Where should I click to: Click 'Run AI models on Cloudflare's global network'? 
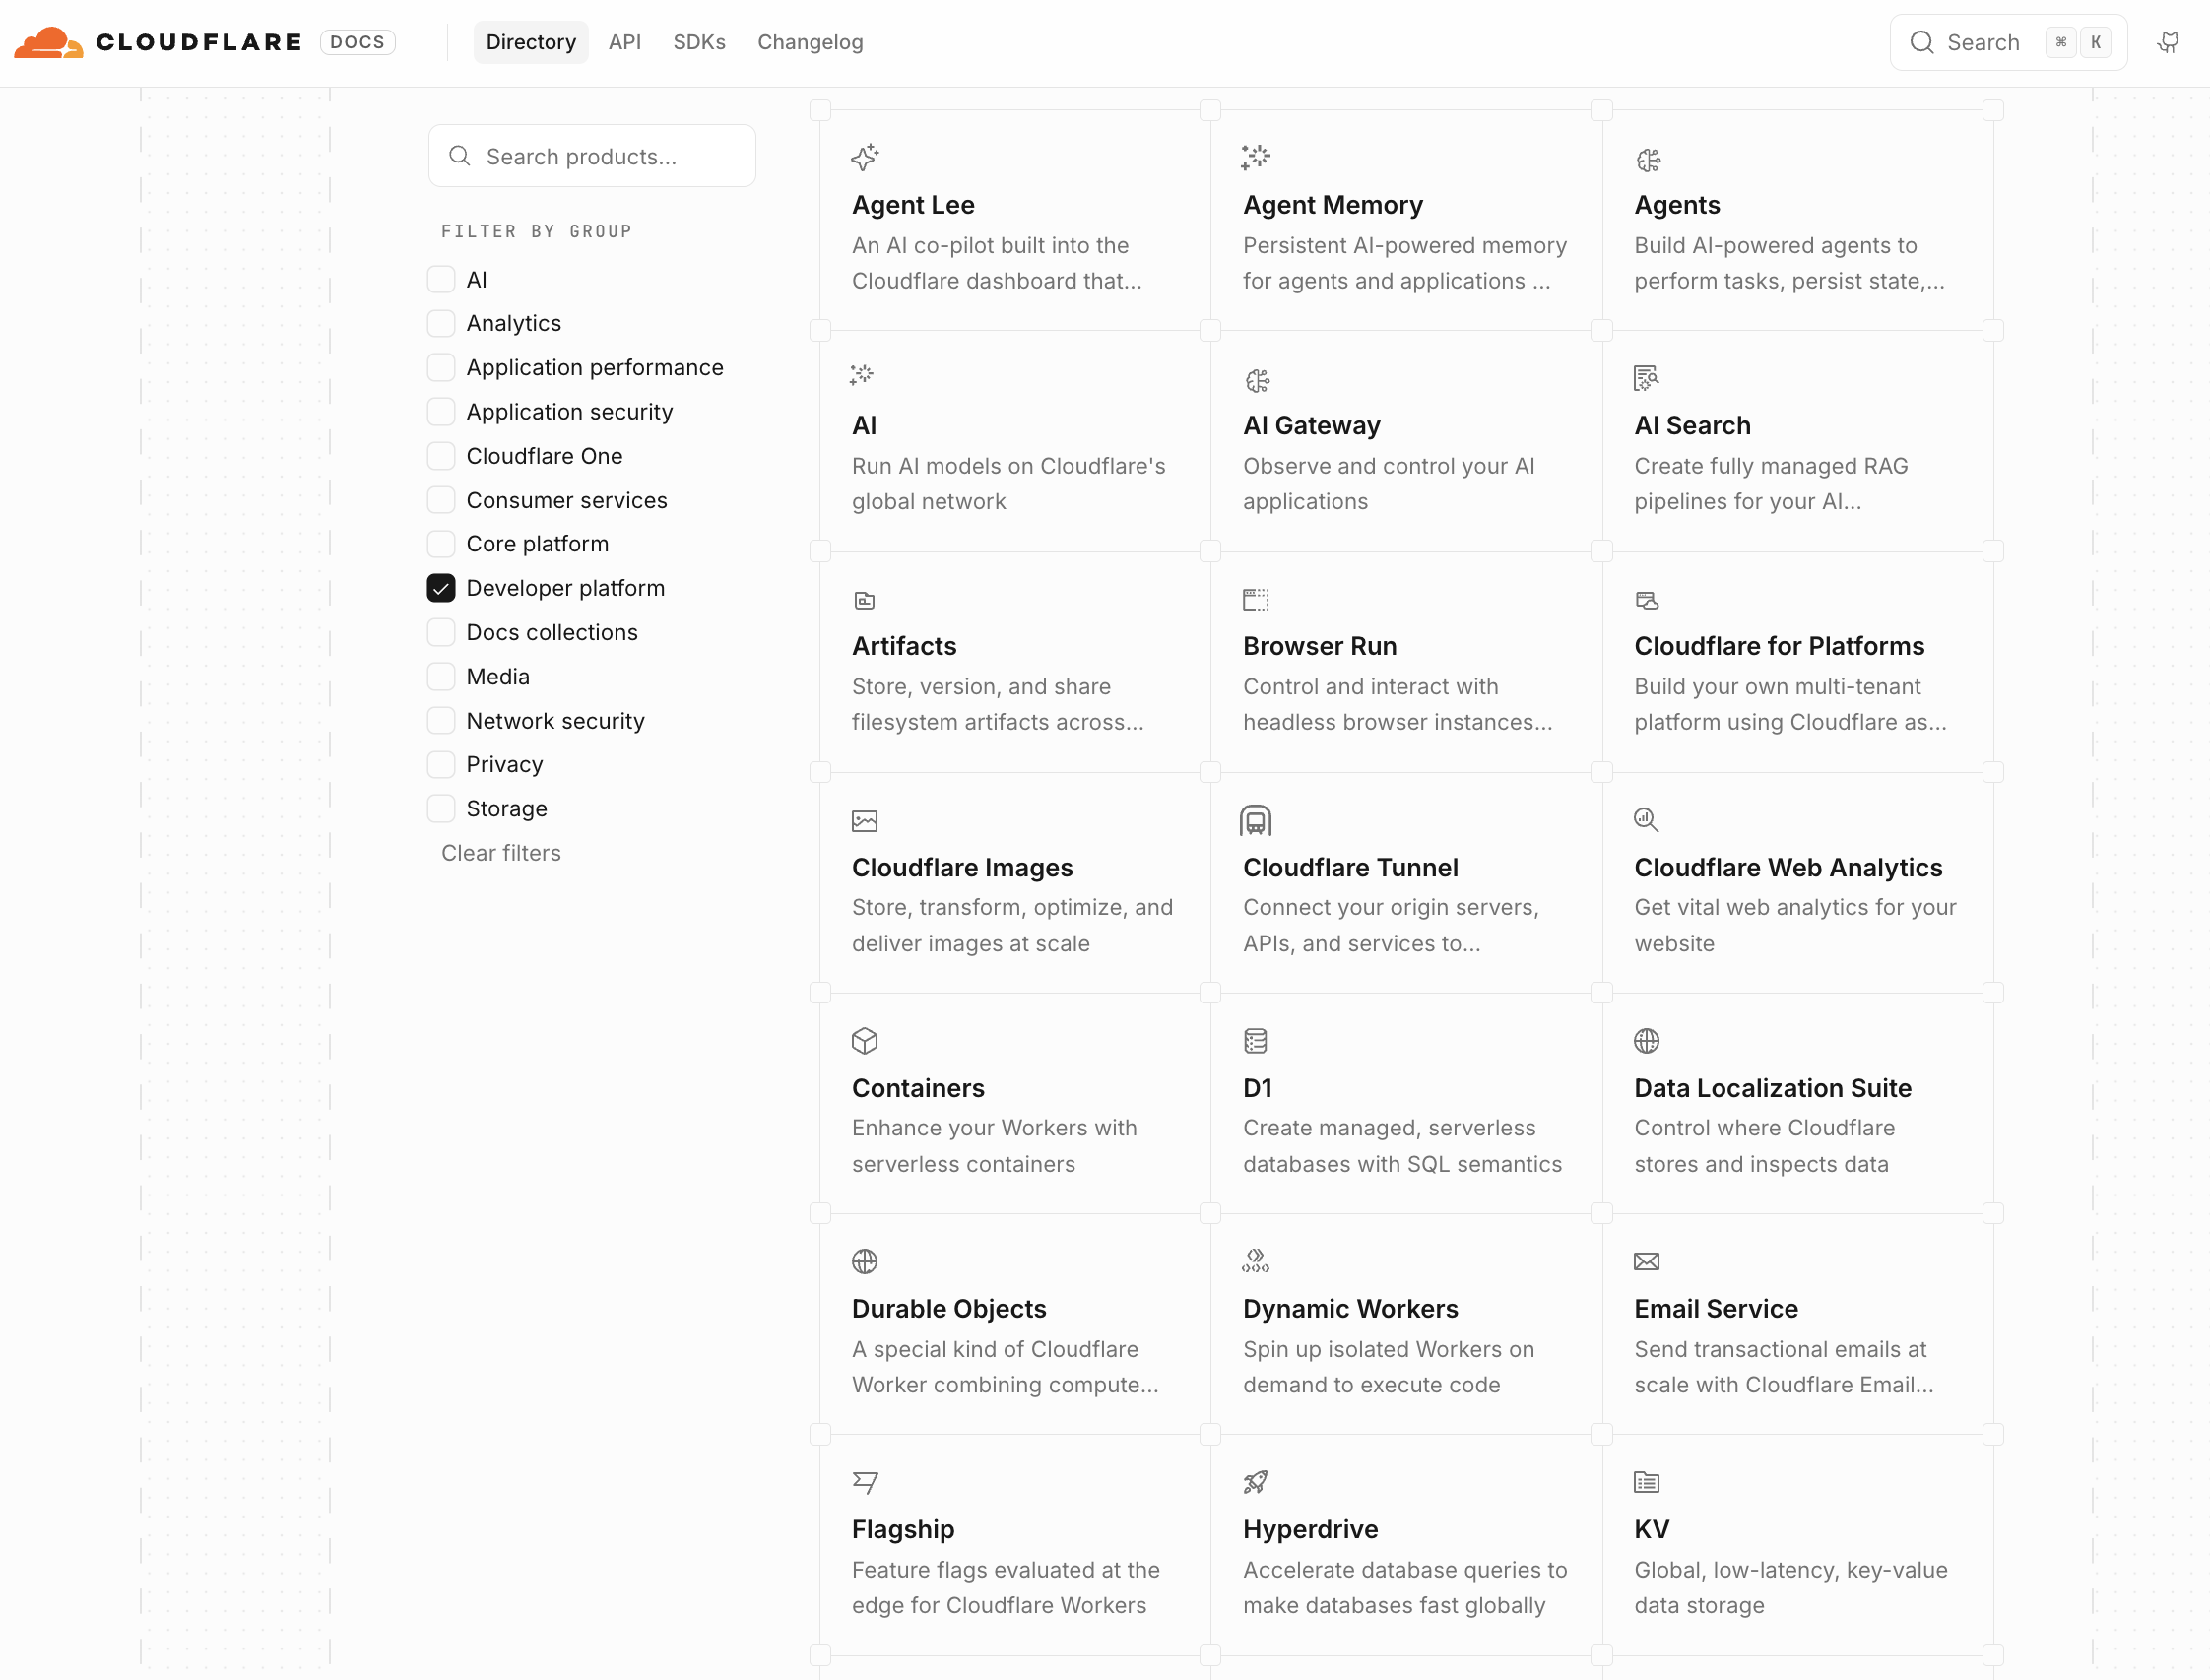(x=1009, y=484)
